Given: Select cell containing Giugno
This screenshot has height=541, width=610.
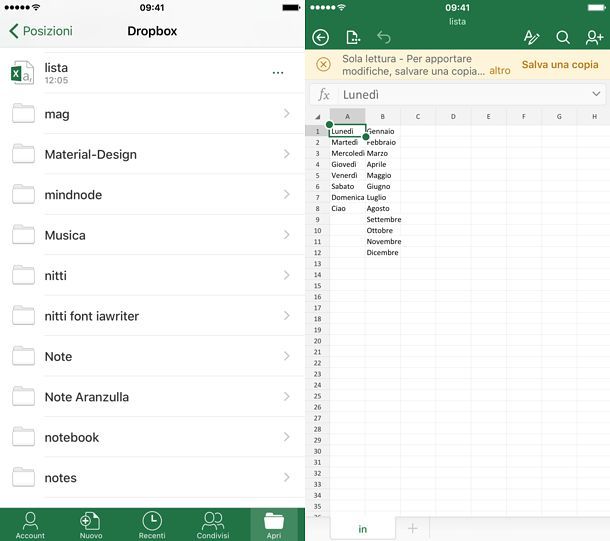Looking at the screenshot, I should pyautogui.click(x=383, y=186).
